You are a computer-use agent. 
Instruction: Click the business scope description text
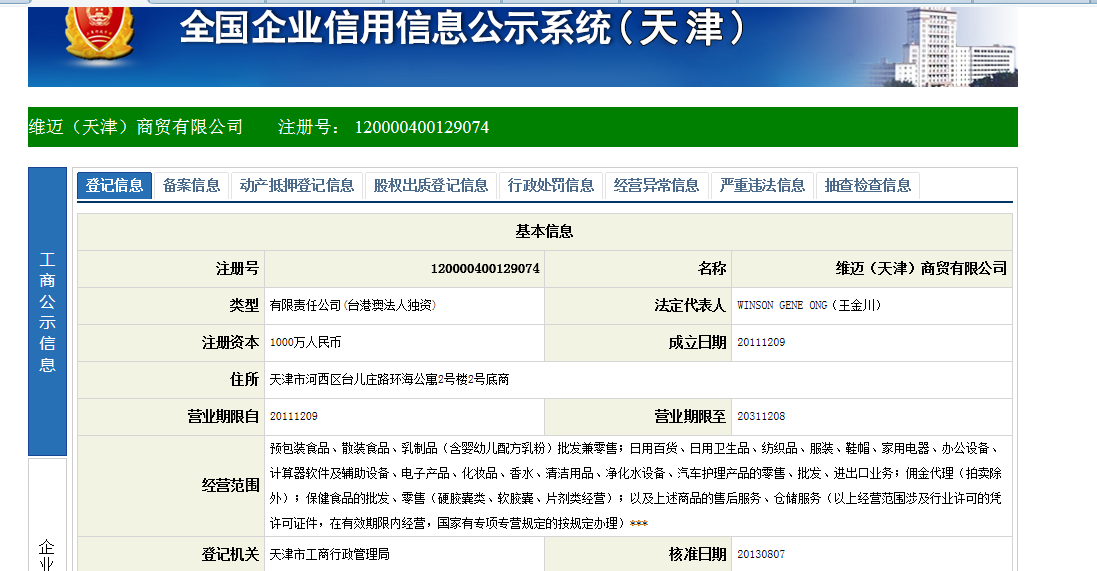click(x=635, y=486)
